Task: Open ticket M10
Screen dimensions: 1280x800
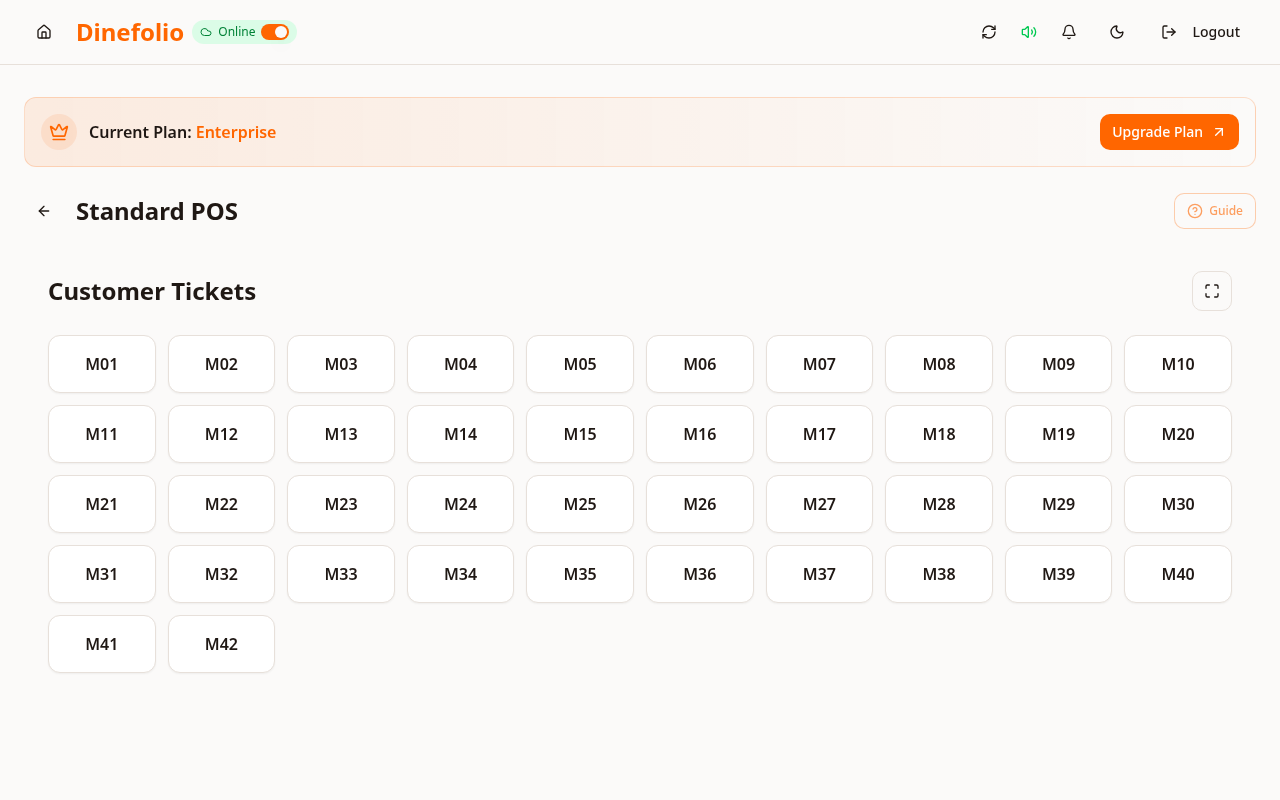Action: 1178,364
